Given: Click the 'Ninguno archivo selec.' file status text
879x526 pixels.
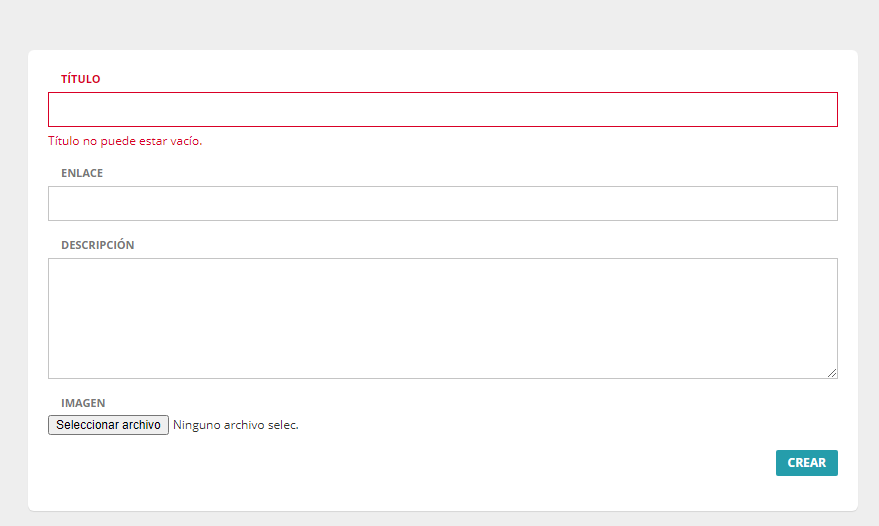Looking at the screenshot, I should click(236, 425).
